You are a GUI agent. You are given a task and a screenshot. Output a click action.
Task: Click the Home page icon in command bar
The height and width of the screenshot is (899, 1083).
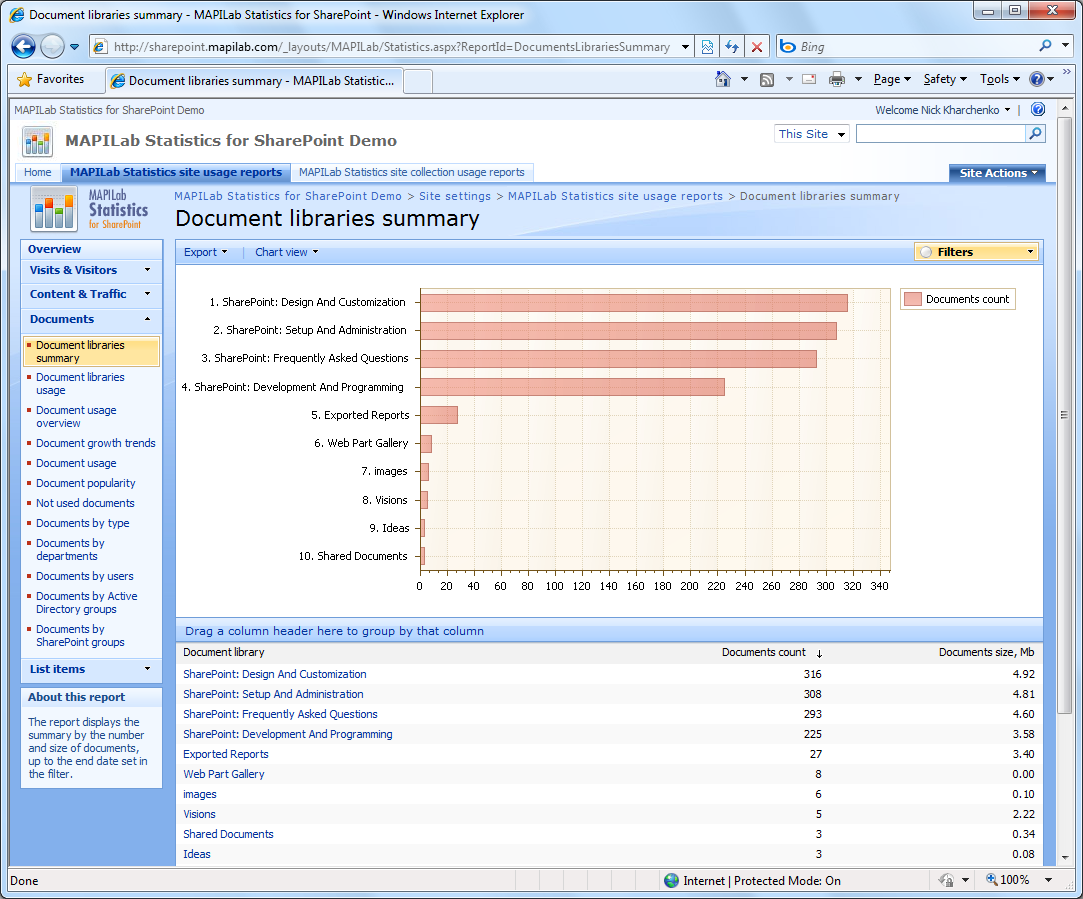point(722,79)
